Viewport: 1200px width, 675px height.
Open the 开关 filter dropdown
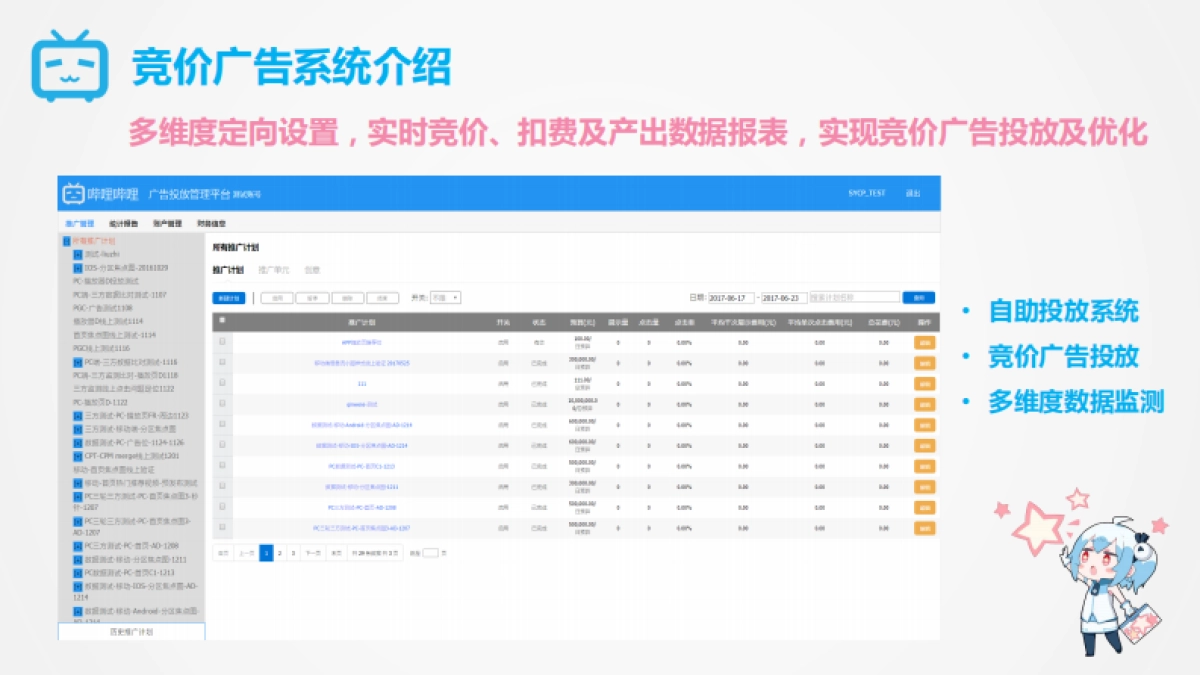point(444,298)
